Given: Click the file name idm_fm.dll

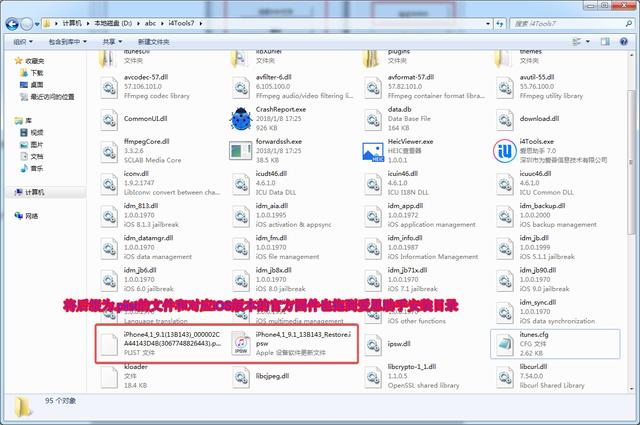Looking at the screenshot, I should (271, 238).
